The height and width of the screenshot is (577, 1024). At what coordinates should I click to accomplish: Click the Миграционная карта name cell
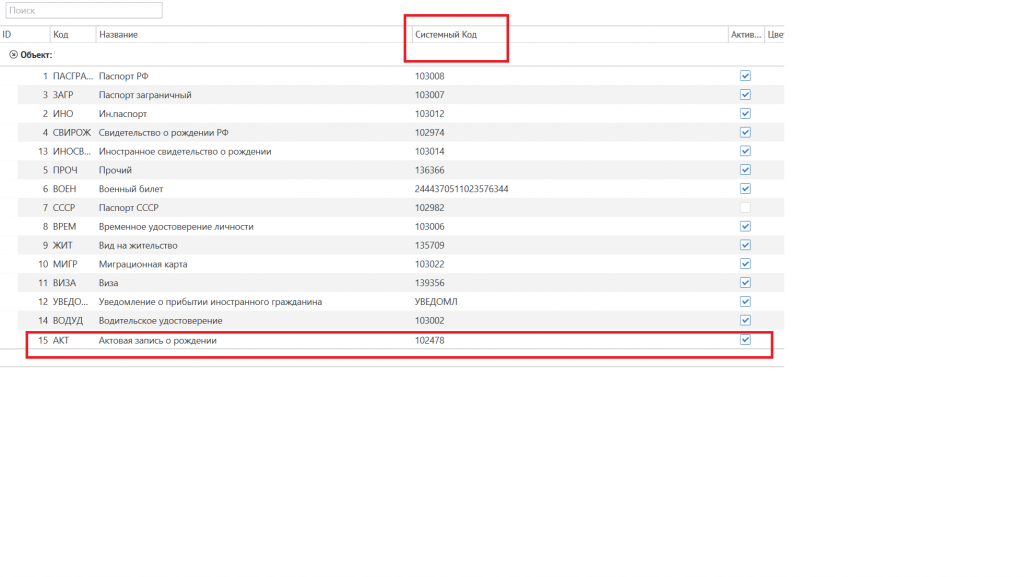click(143, 264)
